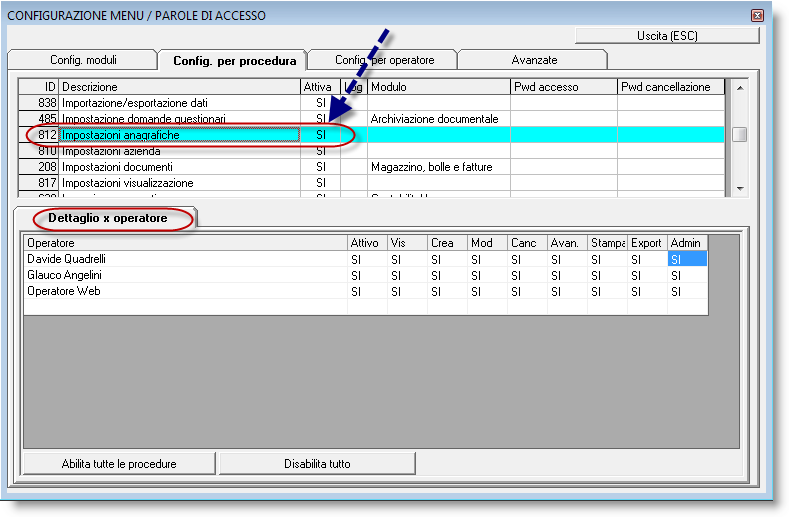Toggle Stampa value for Glauco Angelini
The width and height of the screenshot is (789, 517).
607,275
